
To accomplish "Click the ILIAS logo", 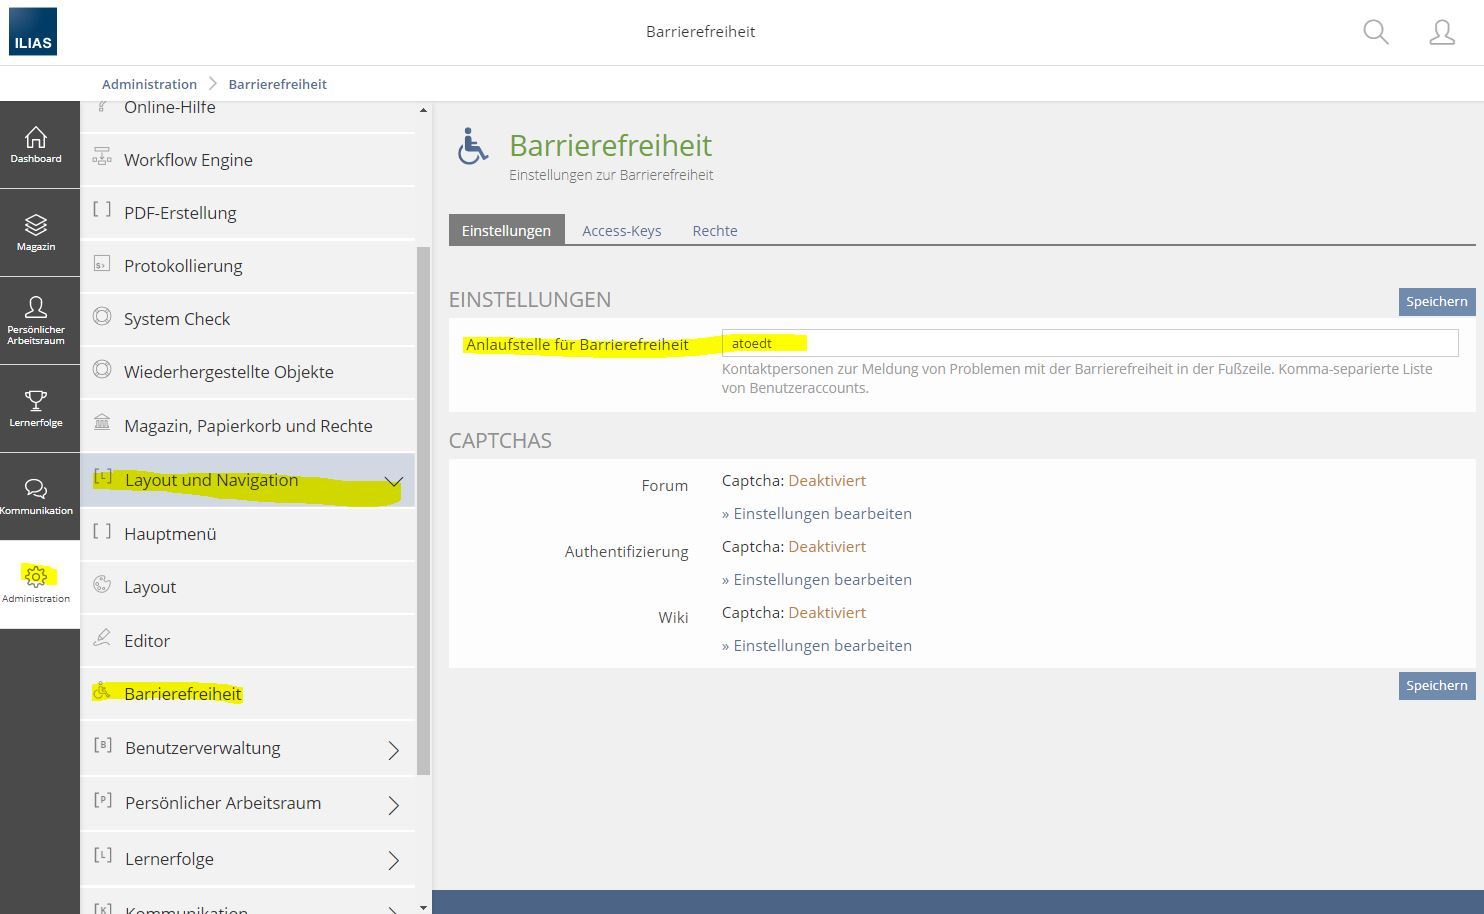I will click(33, 32).
